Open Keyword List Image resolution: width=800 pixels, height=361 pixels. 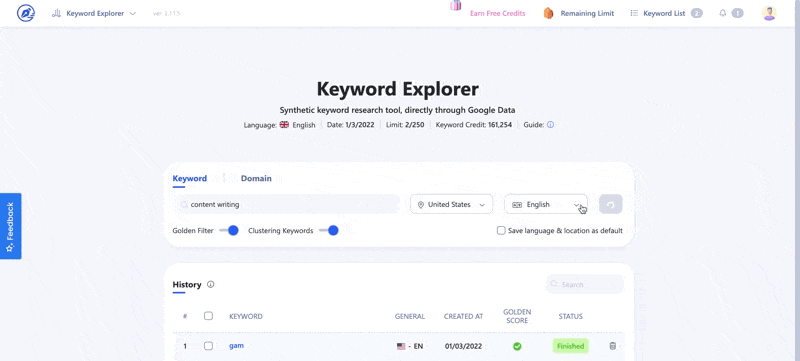(664, 14)
